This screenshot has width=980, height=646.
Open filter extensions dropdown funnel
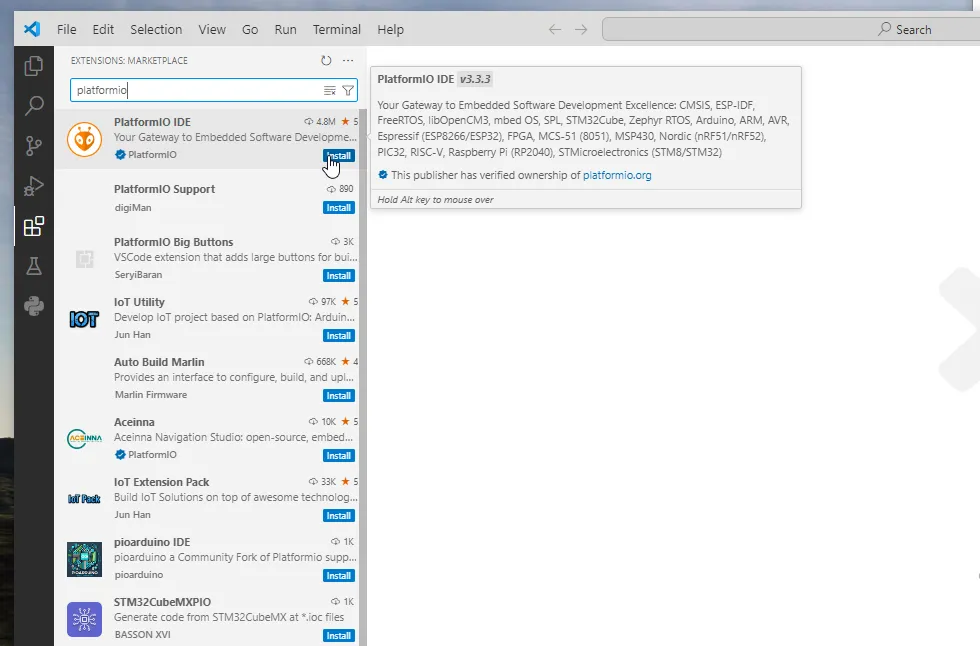point(348,91)
